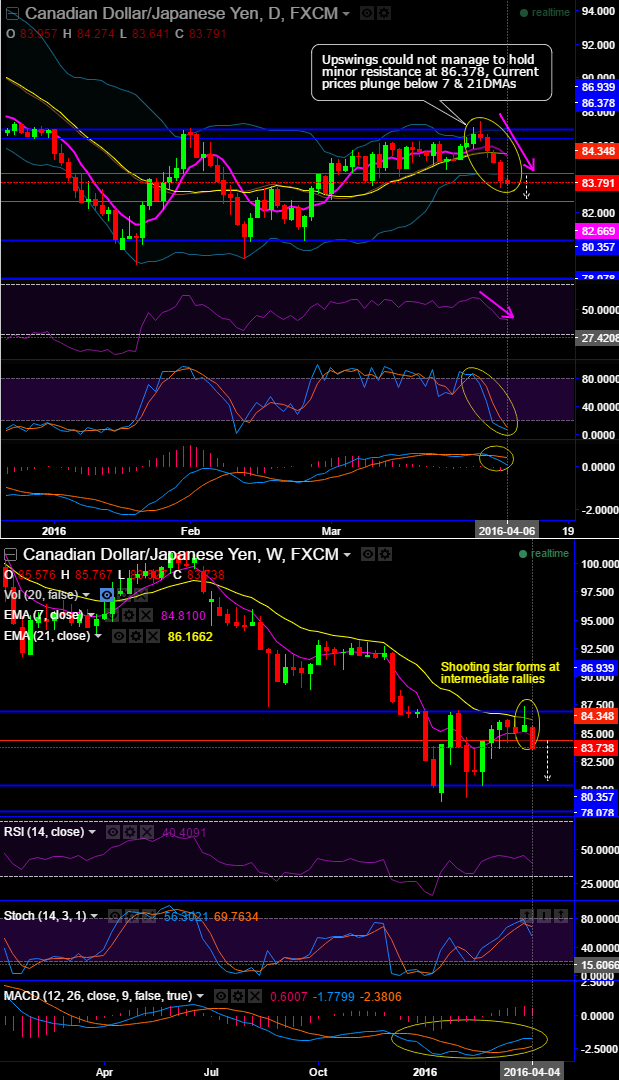
Task: Remove MACD indicator with X icon
Action: (254, 996)
